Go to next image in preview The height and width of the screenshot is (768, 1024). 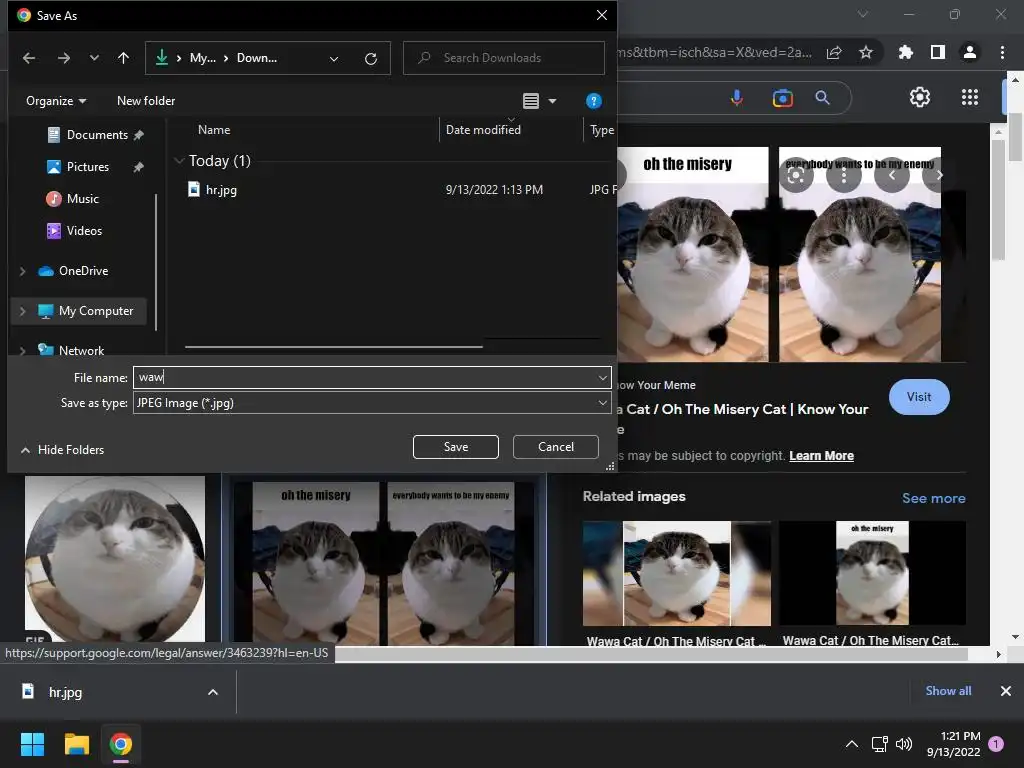(x=939, y=175)
